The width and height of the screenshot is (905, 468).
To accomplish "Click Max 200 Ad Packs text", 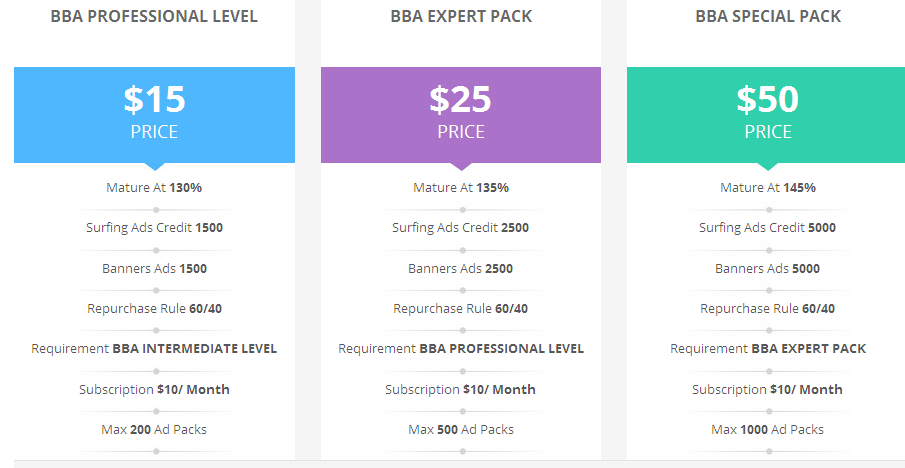I will [154, 429].
